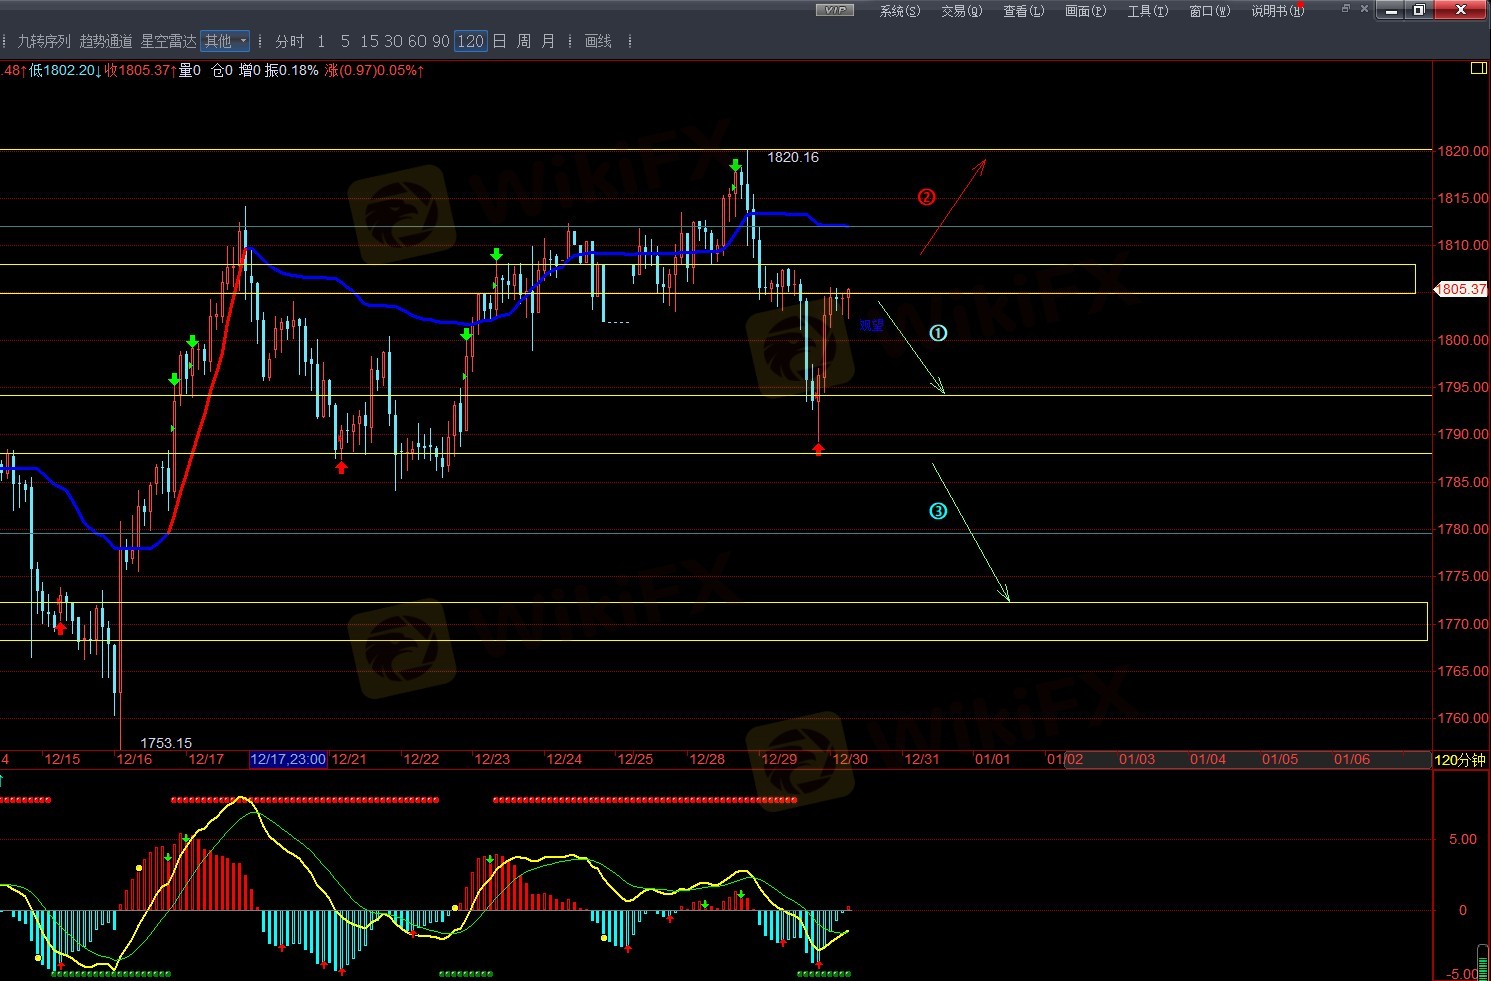This screenshot has width=1491, height=981.
Task: Click the VIP badge icon
Action: (834, 10)
